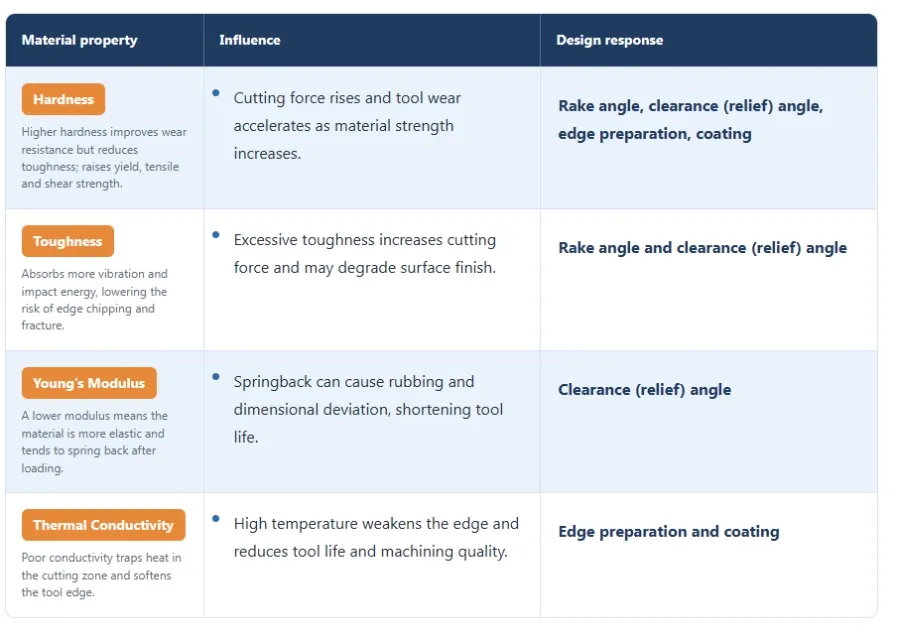The height and width of the screenshot is (641, 897).
Task: Select the lower modulus description paragraph
Action: (94, 441)
